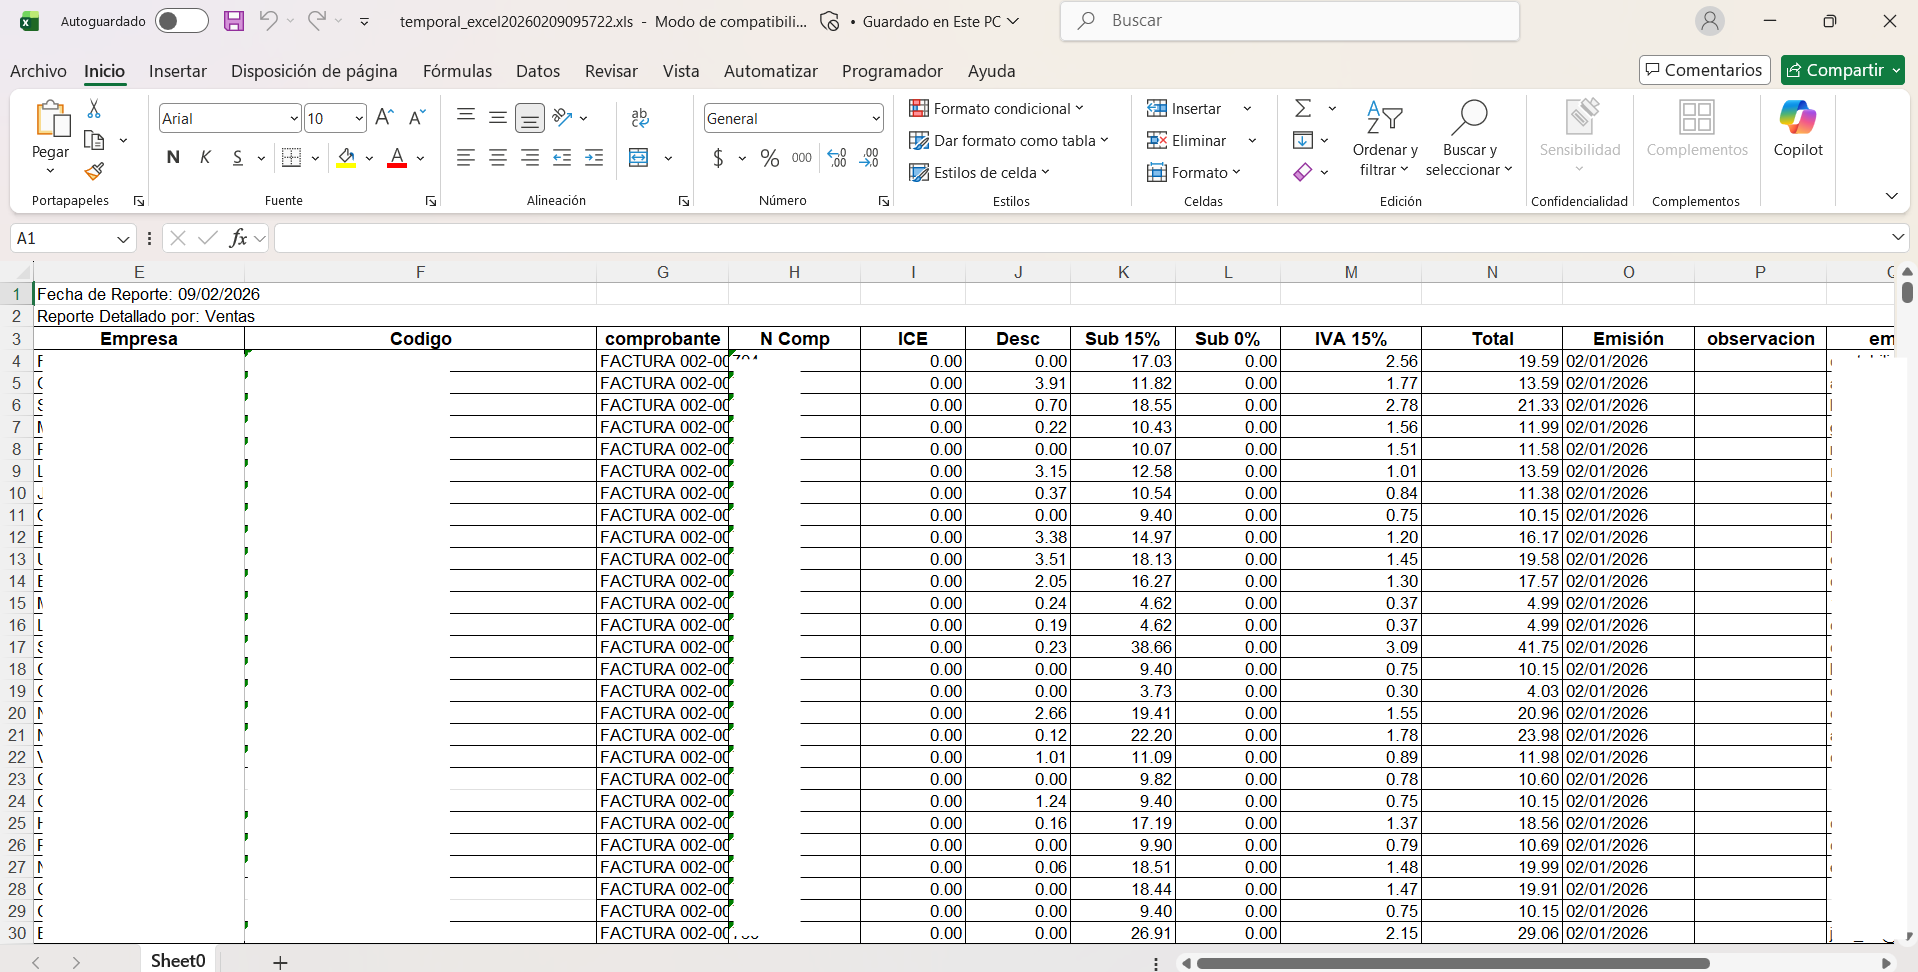Image resolution: width=1918 pixels, height=972 pixels.
Task: Toggle the Autoguardado switch
Action: 181,21
